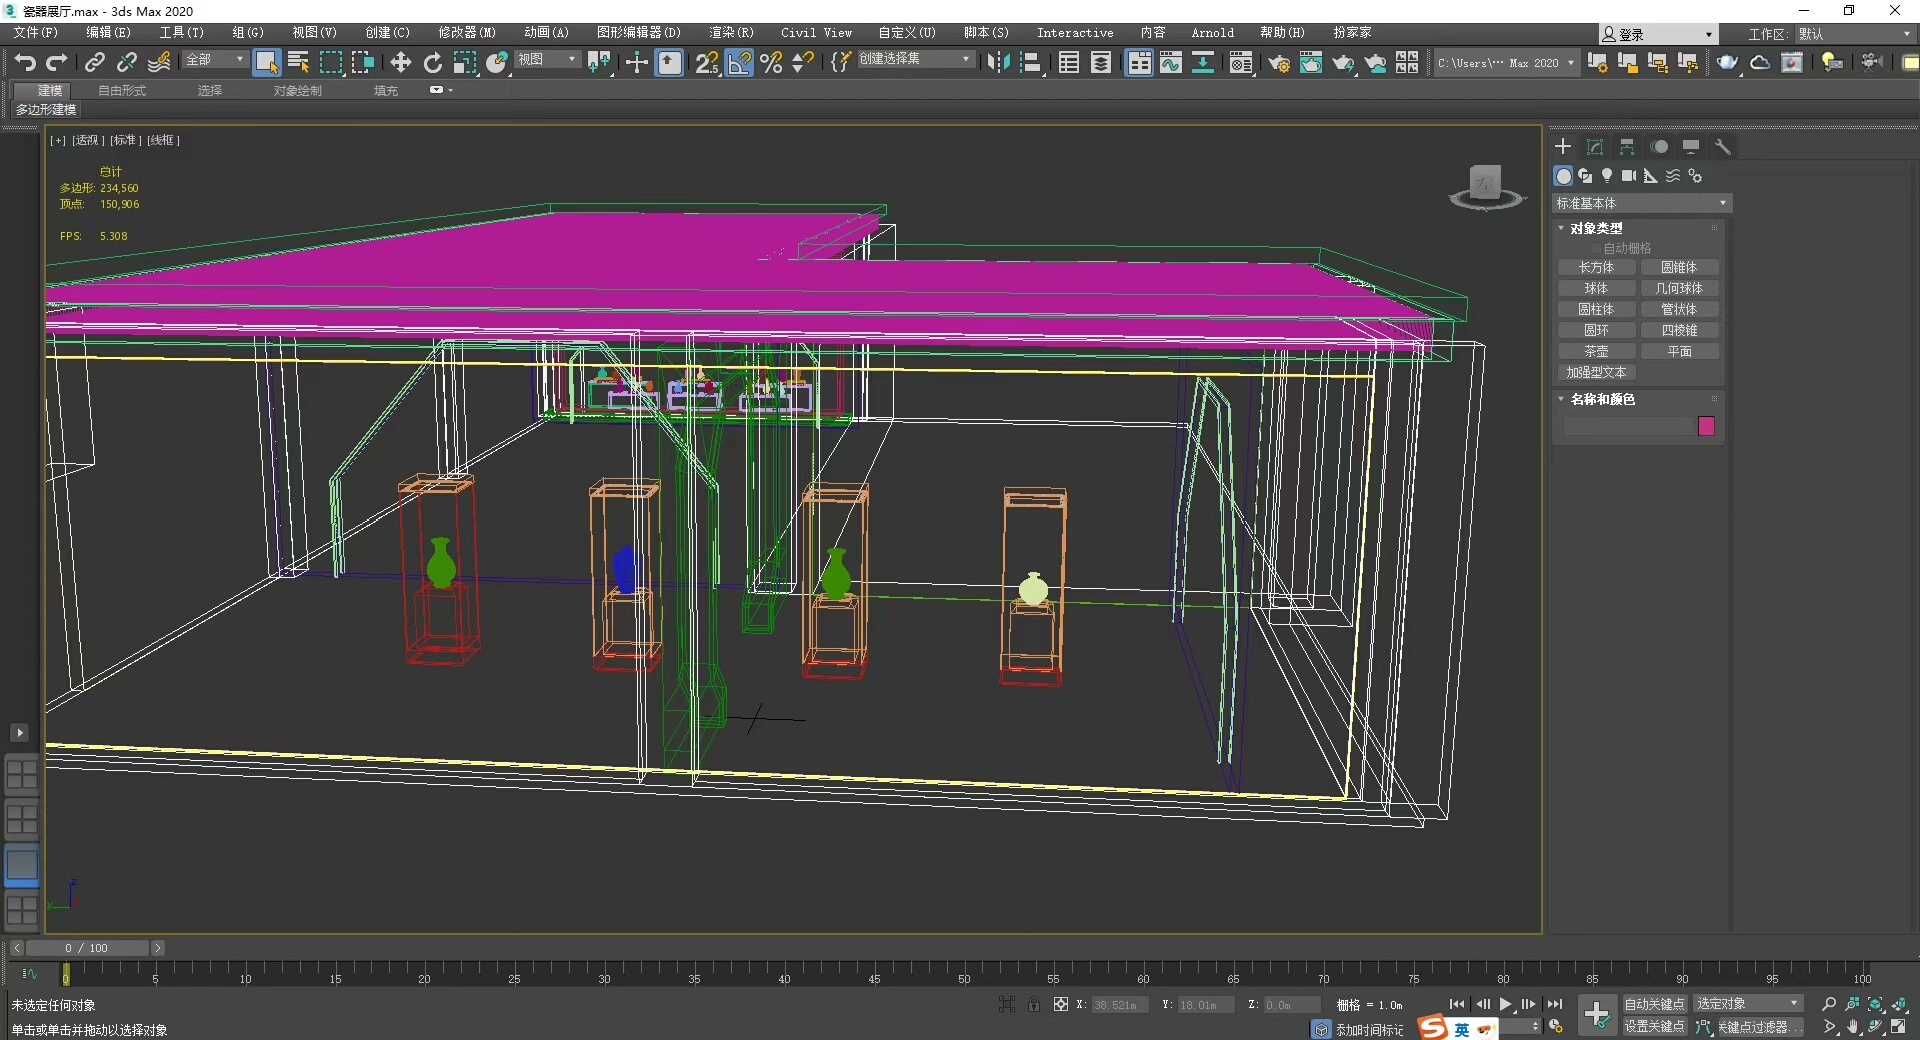
Task: Open the 渲染(R) menu
Action: click(731, 33)
